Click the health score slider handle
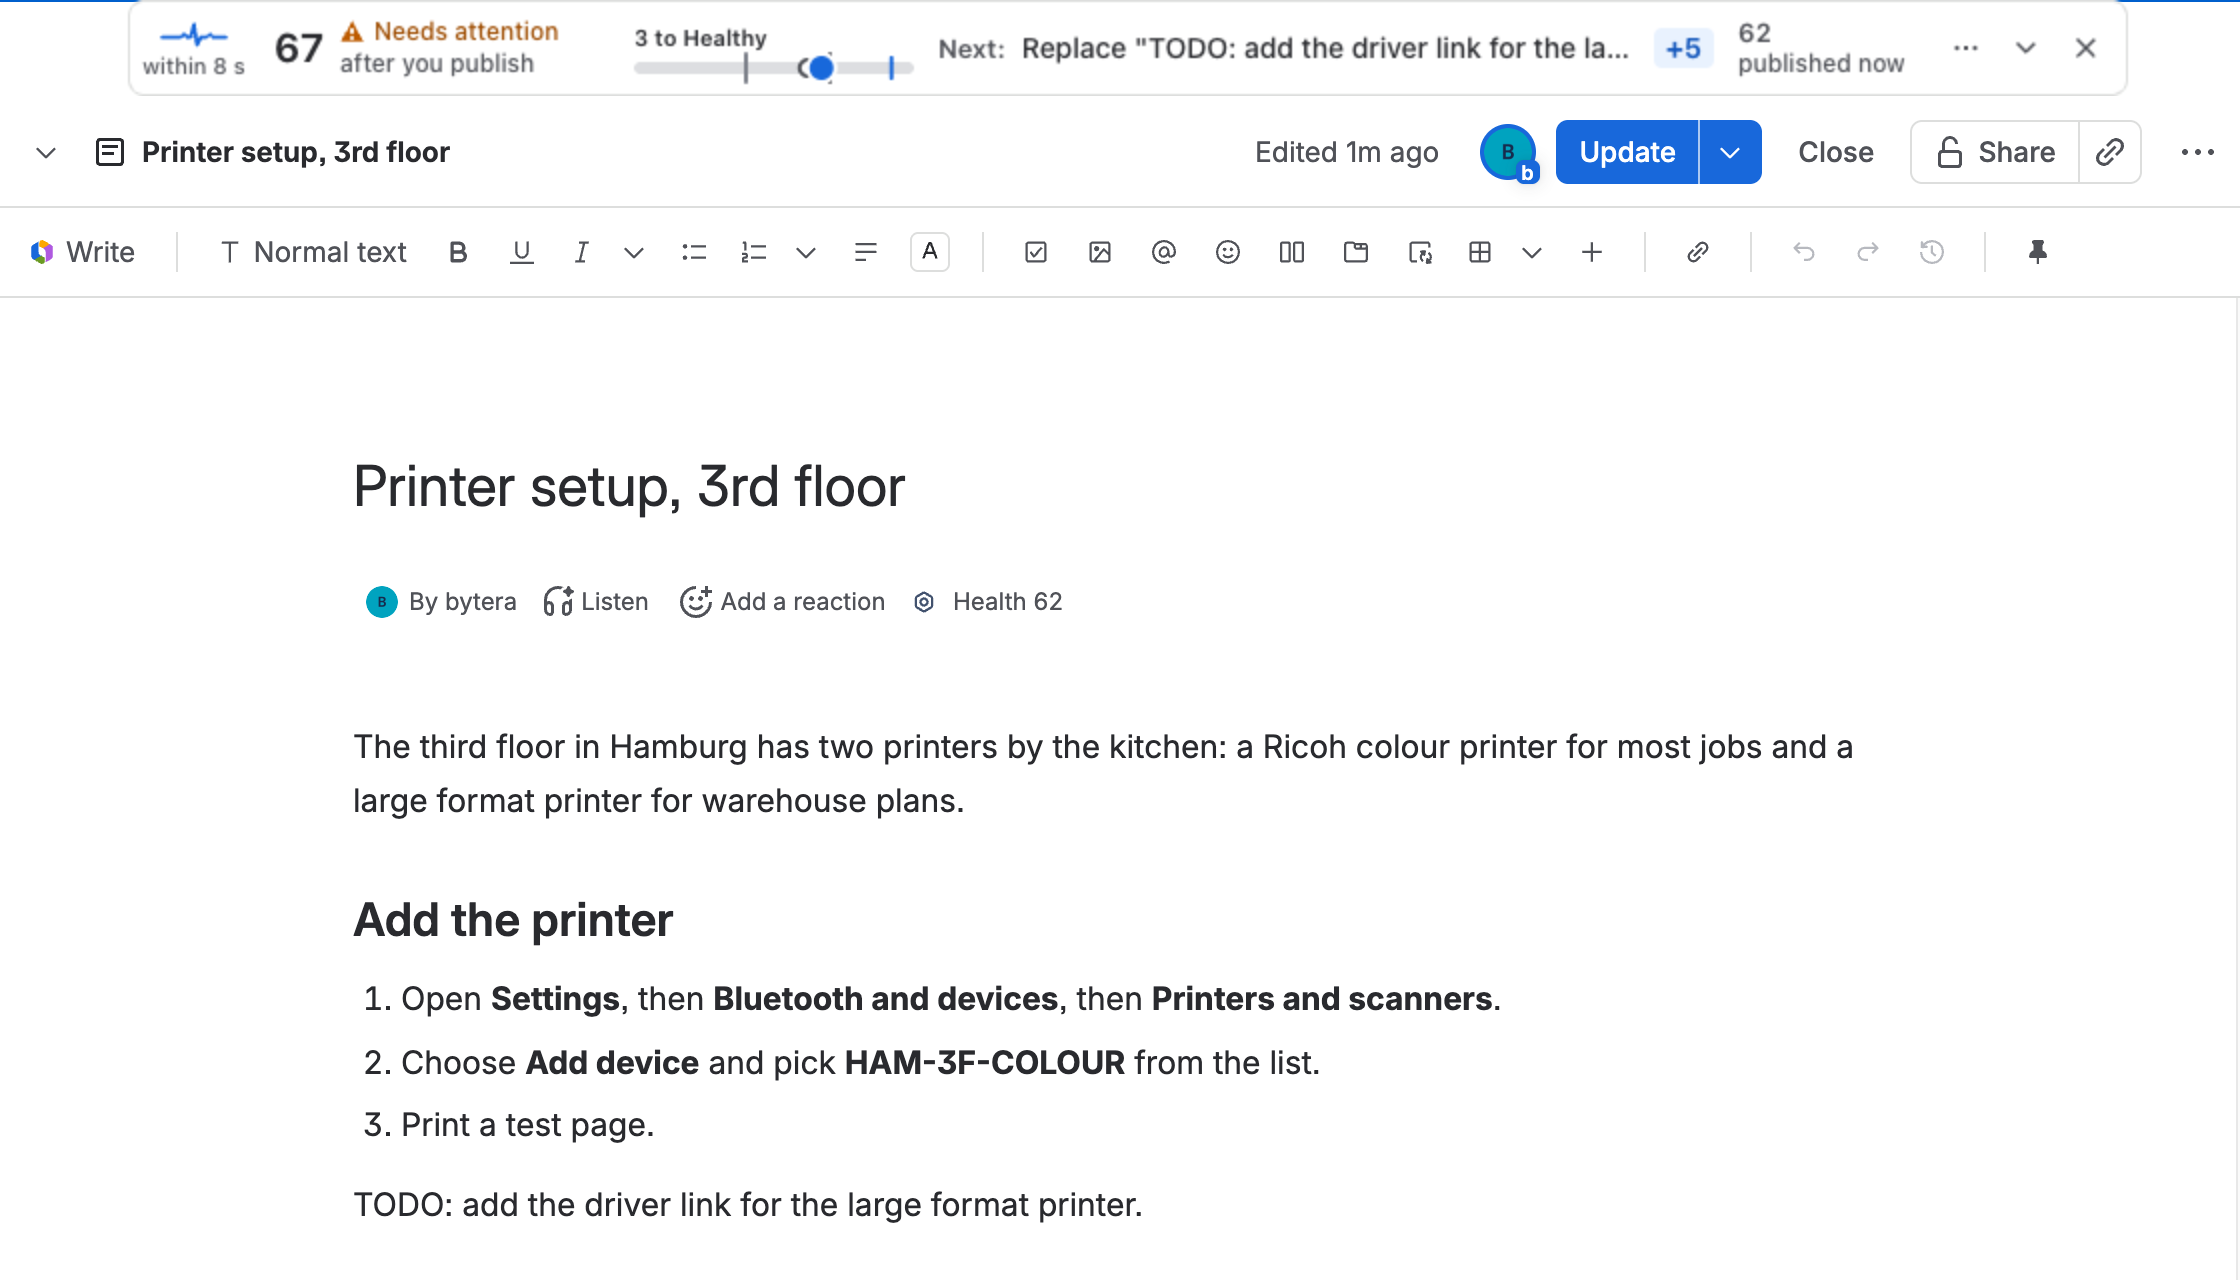Image resolution: width=2240 pixels, height=1280 pixels. click(x=821, y=68)
